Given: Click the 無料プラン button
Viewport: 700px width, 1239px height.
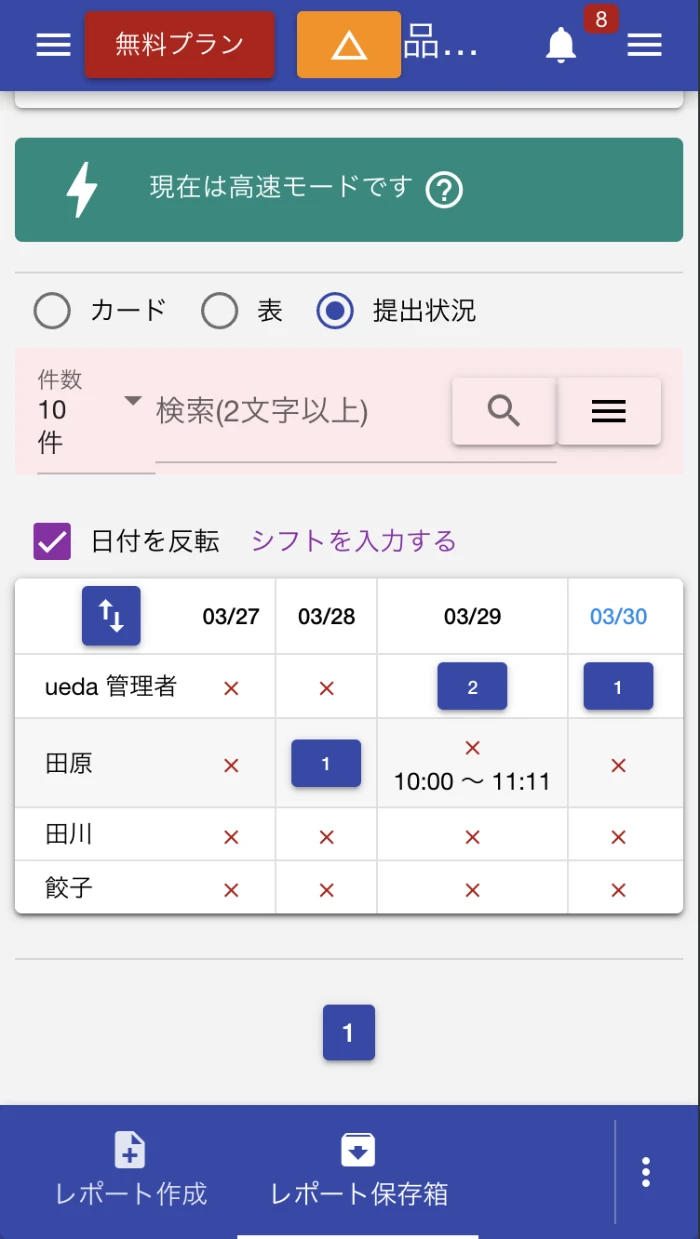Looking at the screenshot, I should (179, 44).
